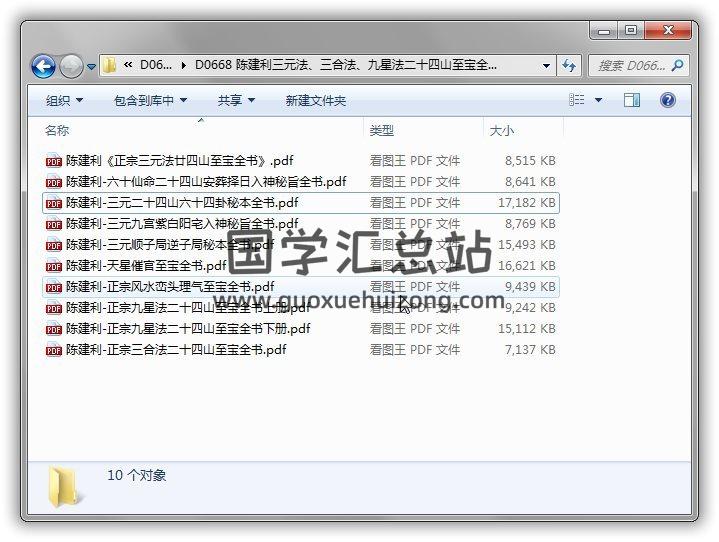The image size is (719, 542).
Task: Sort by 大小 column header
Action: point(502,131)
